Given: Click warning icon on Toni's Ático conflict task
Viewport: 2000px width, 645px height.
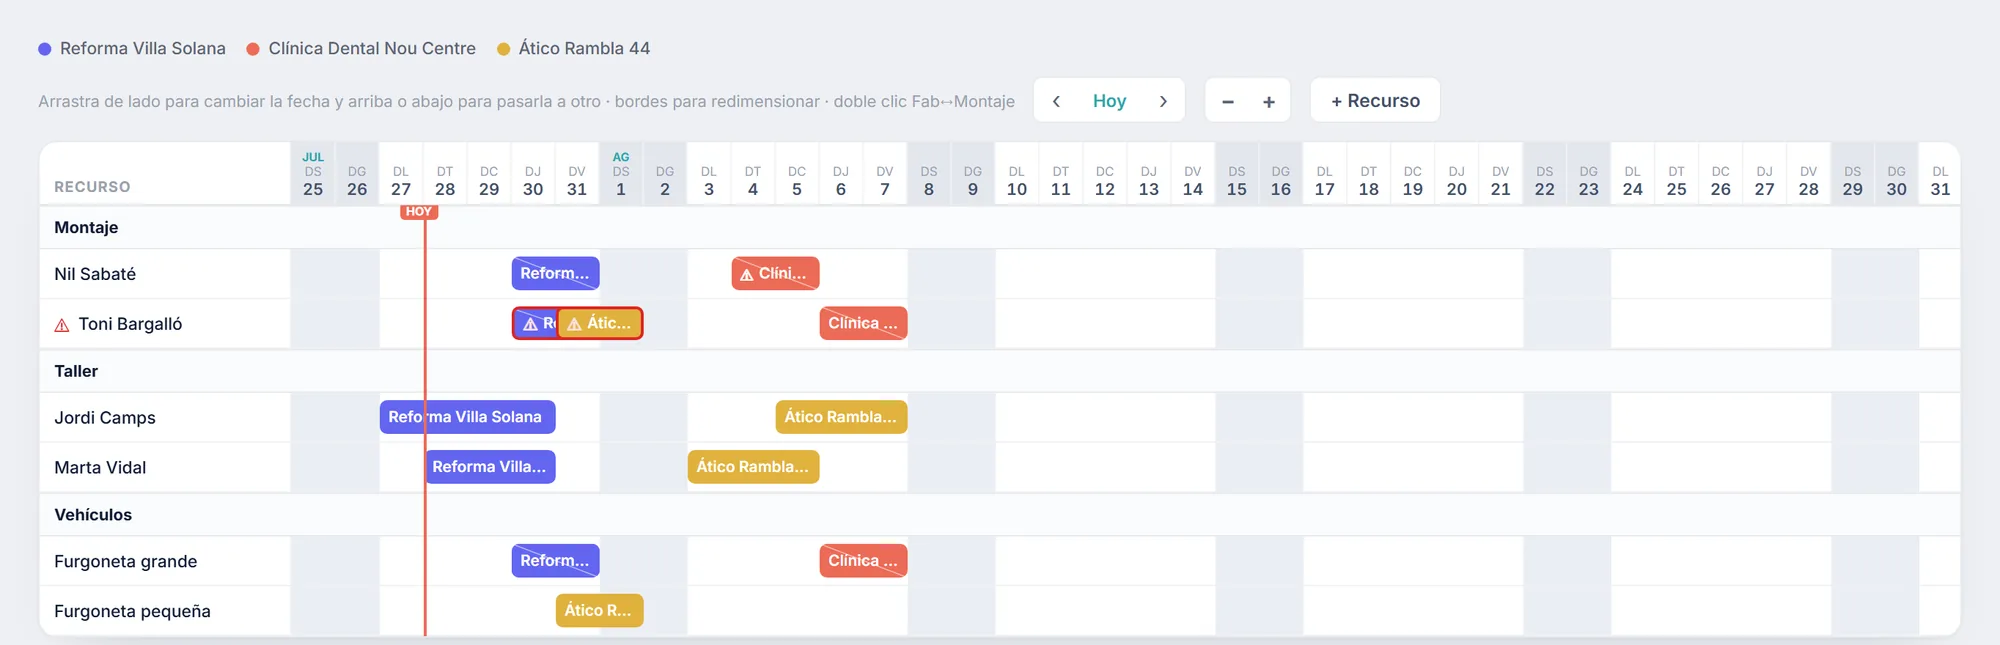Looking at the screenshot, I should click(x=574, y=324).
